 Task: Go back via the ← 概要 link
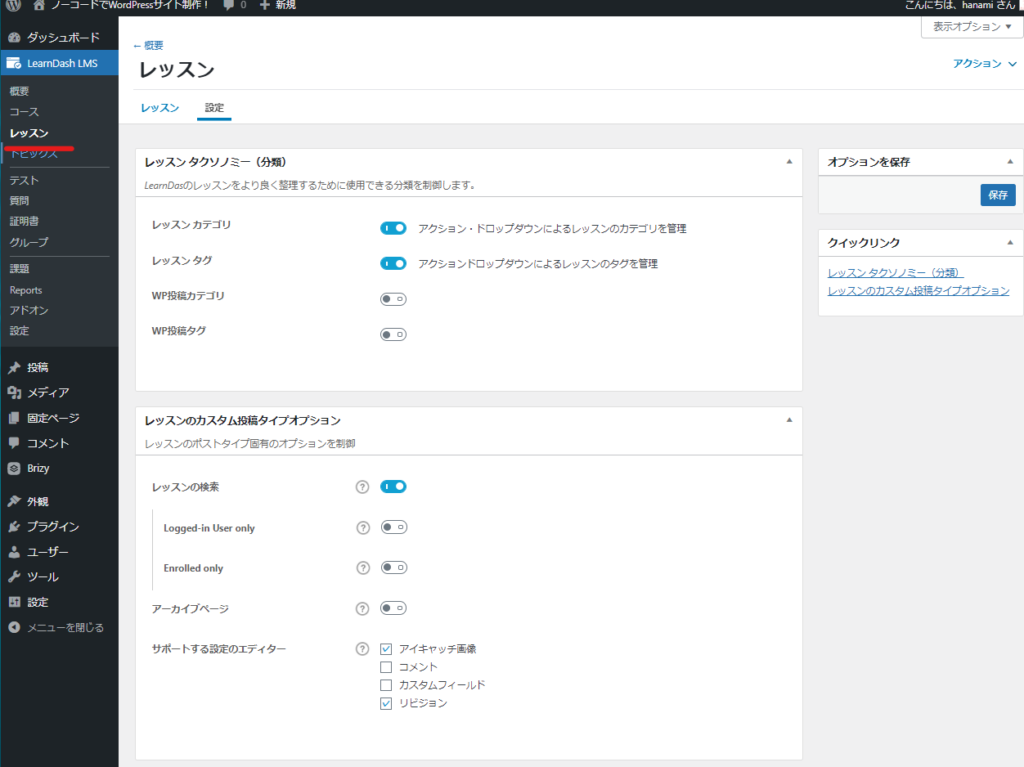(148, 45)
